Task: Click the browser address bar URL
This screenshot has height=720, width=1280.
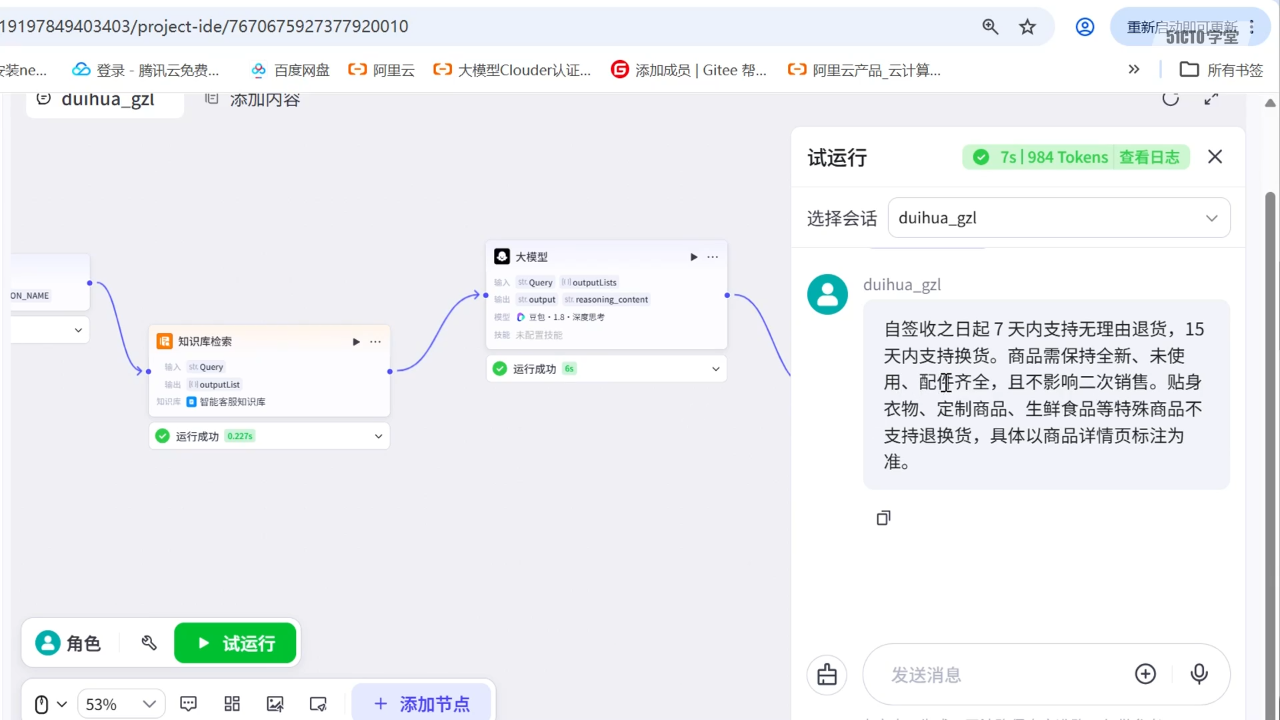Action: [x=204, y=27]
